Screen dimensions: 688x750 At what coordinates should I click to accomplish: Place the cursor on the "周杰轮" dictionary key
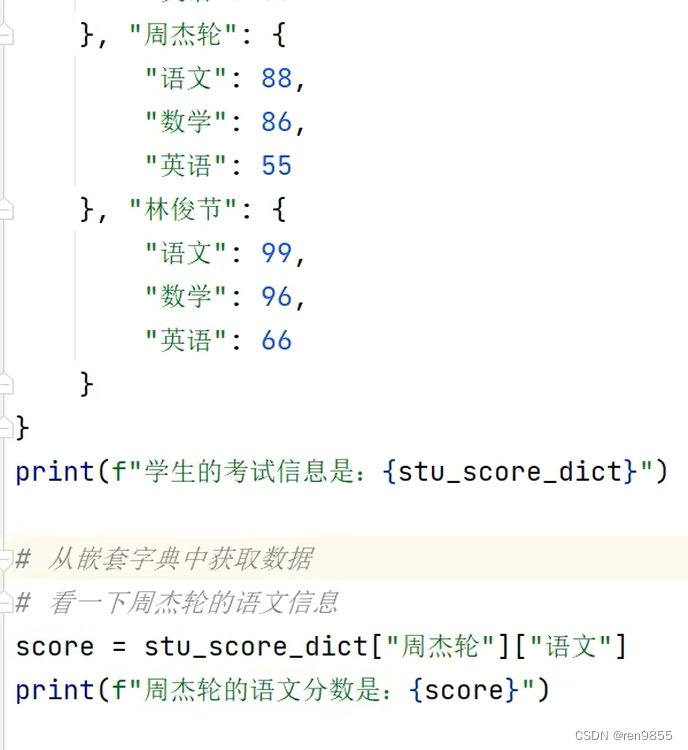click(183, 35)
